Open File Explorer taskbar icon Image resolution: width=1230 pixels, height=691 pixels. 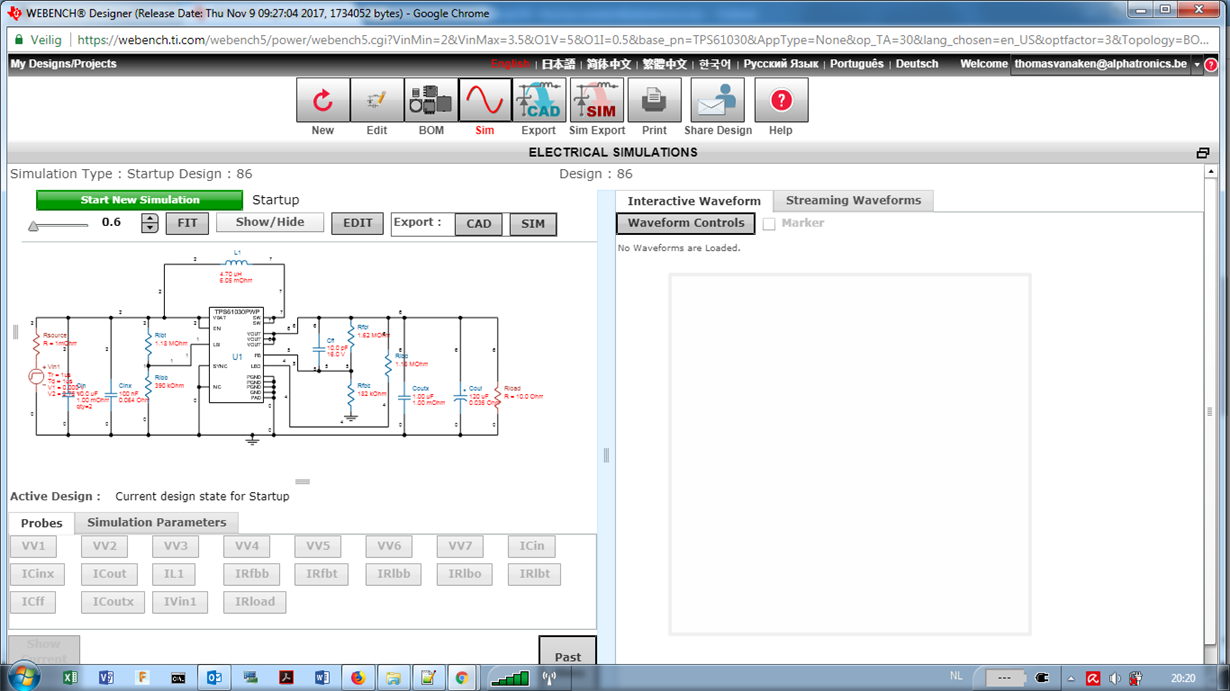[x=394, y=678]
